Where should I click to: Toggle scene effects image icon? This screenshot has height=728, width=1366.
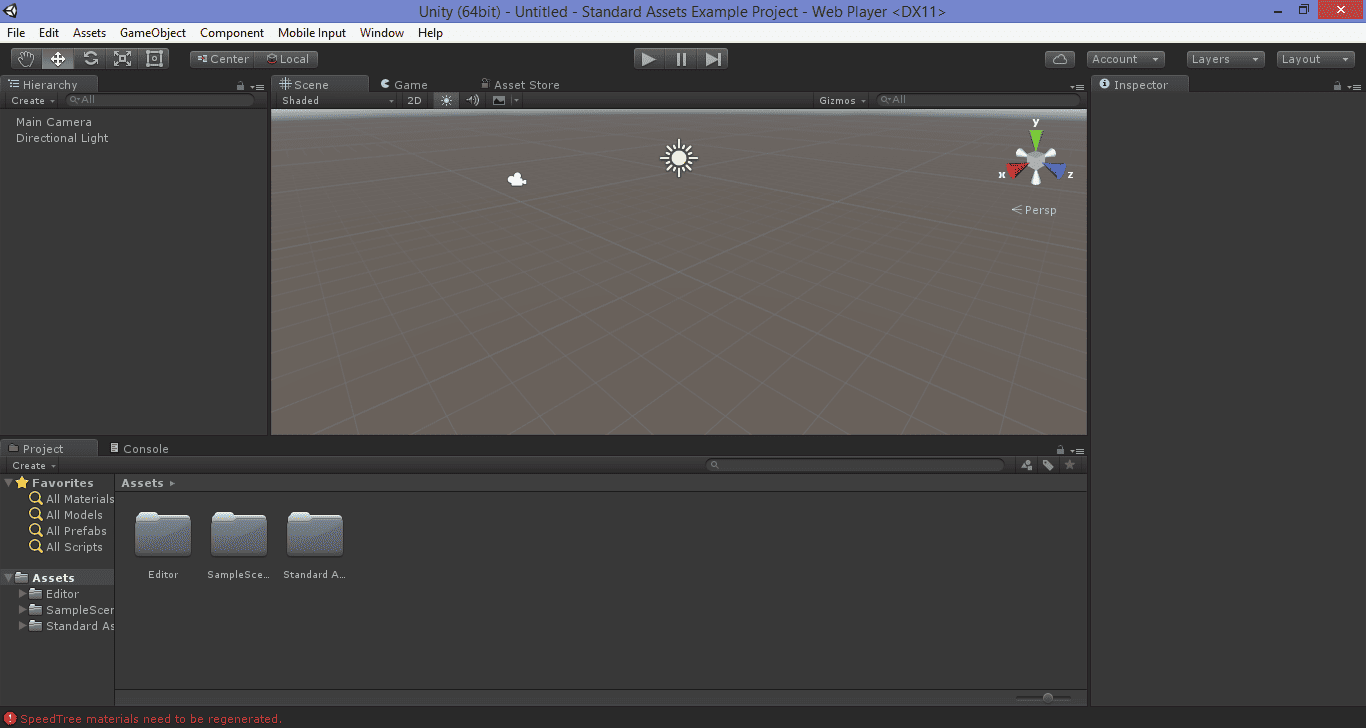point(499,100)
